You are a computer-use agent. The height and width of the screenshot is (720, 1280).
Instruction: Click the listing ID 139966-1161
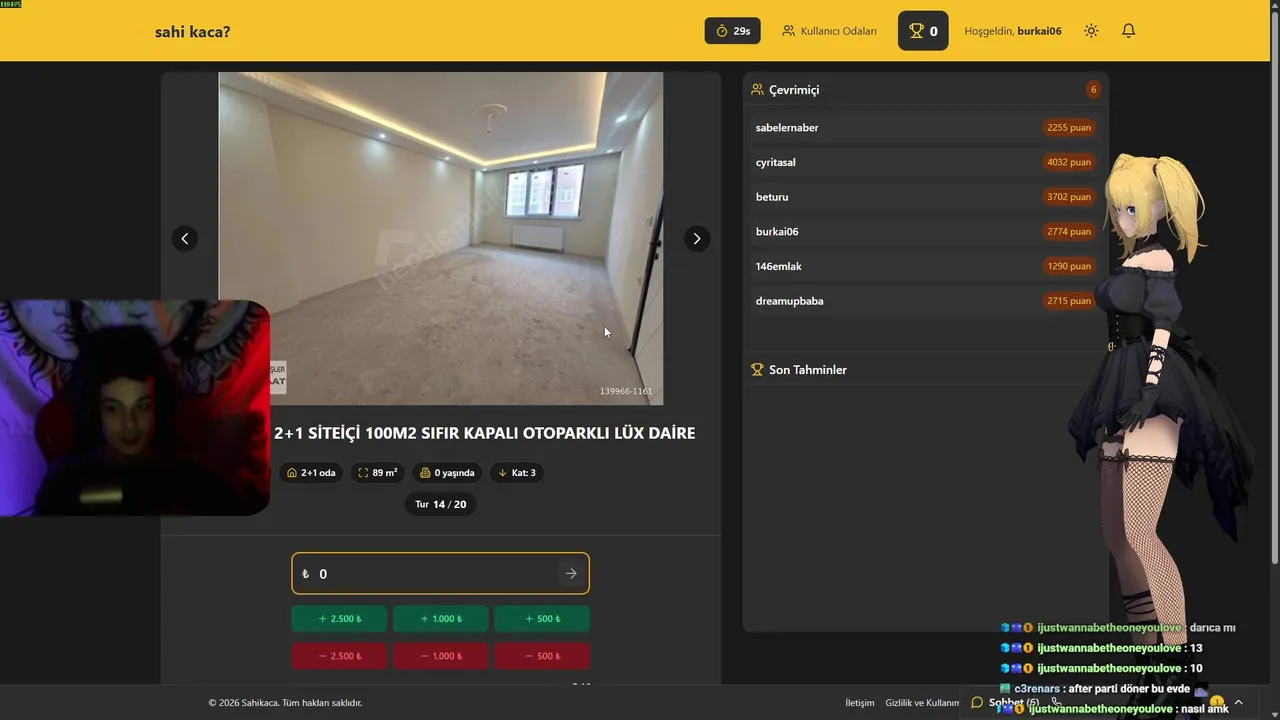(626, 392)
